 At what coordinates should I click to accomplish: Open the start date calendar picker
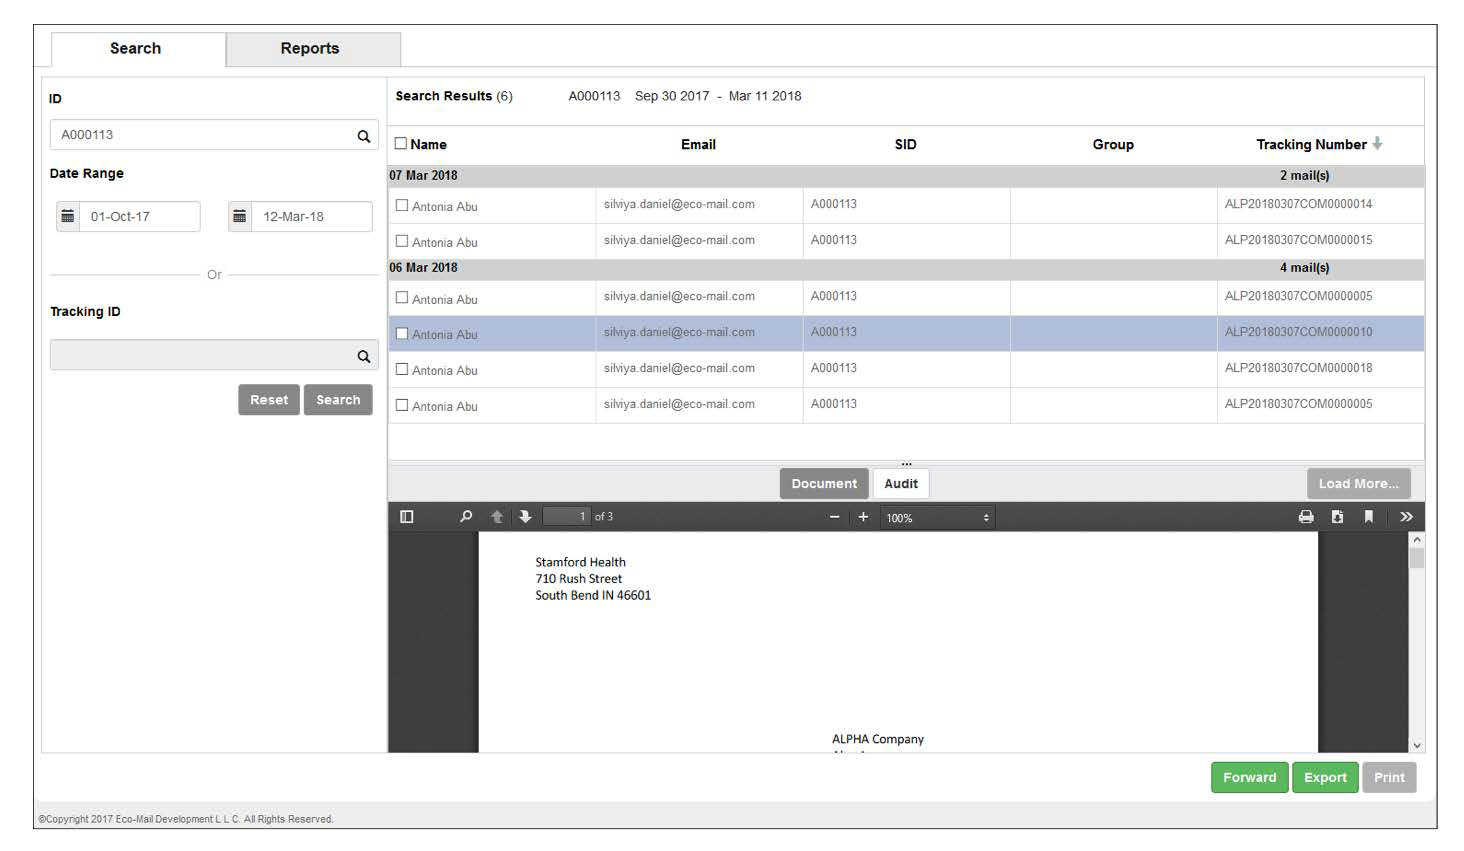68,217
